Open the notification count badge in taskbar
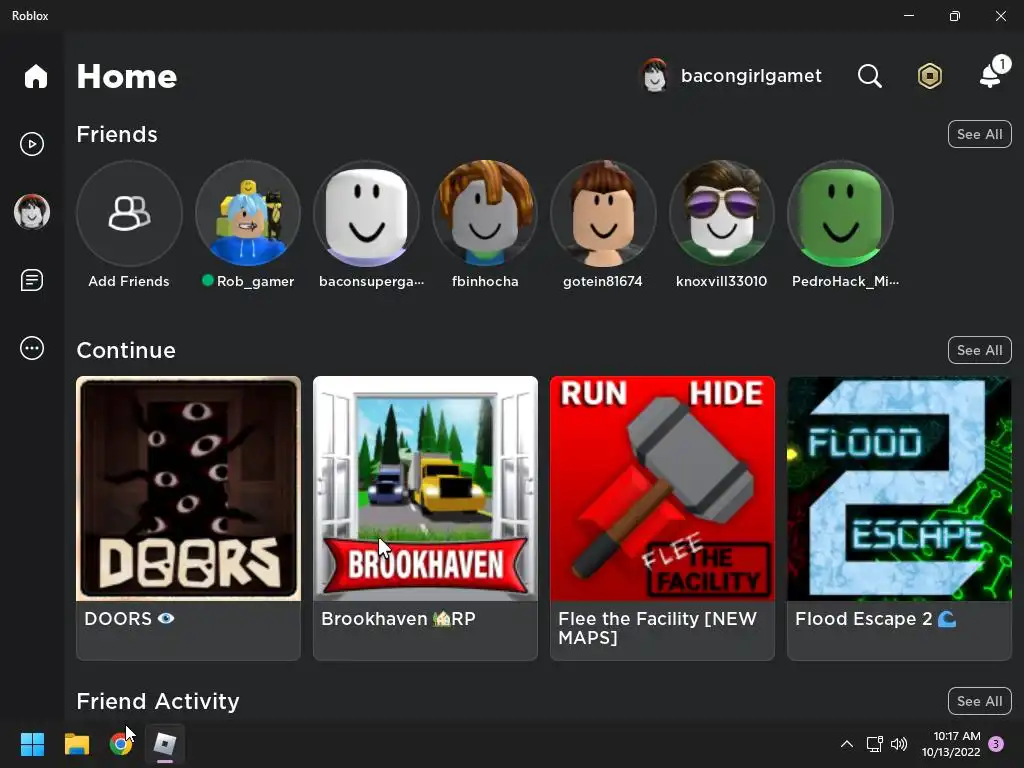The height and width of the screenshot is (768, 1024). [x=996, y=744]
